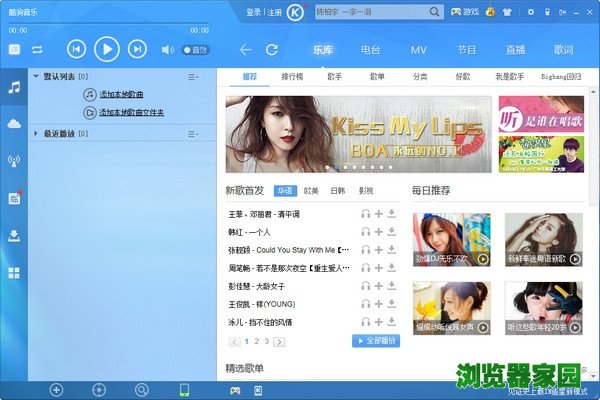The height and width of the screenshot is (400, 600).
Task: Click the search box with 陈柏宇 text
Action: click(372, 13)
